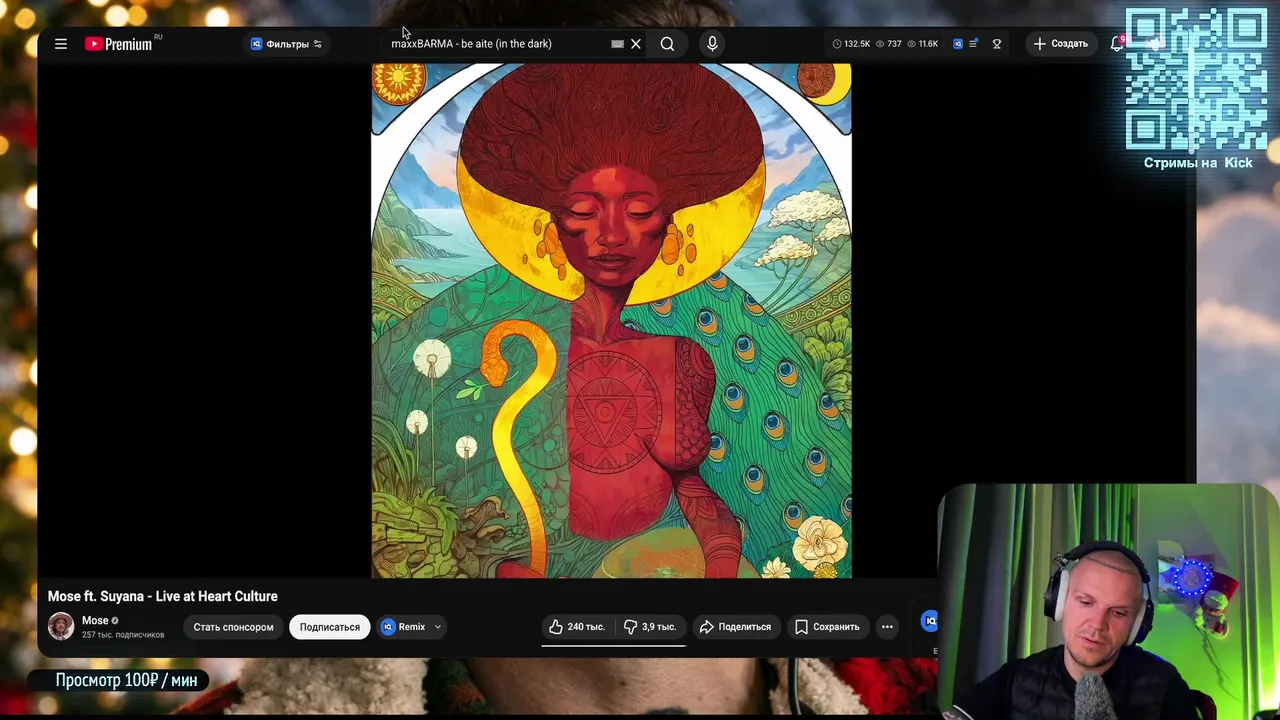Click the 132.5K clock stat

(851, 44)
